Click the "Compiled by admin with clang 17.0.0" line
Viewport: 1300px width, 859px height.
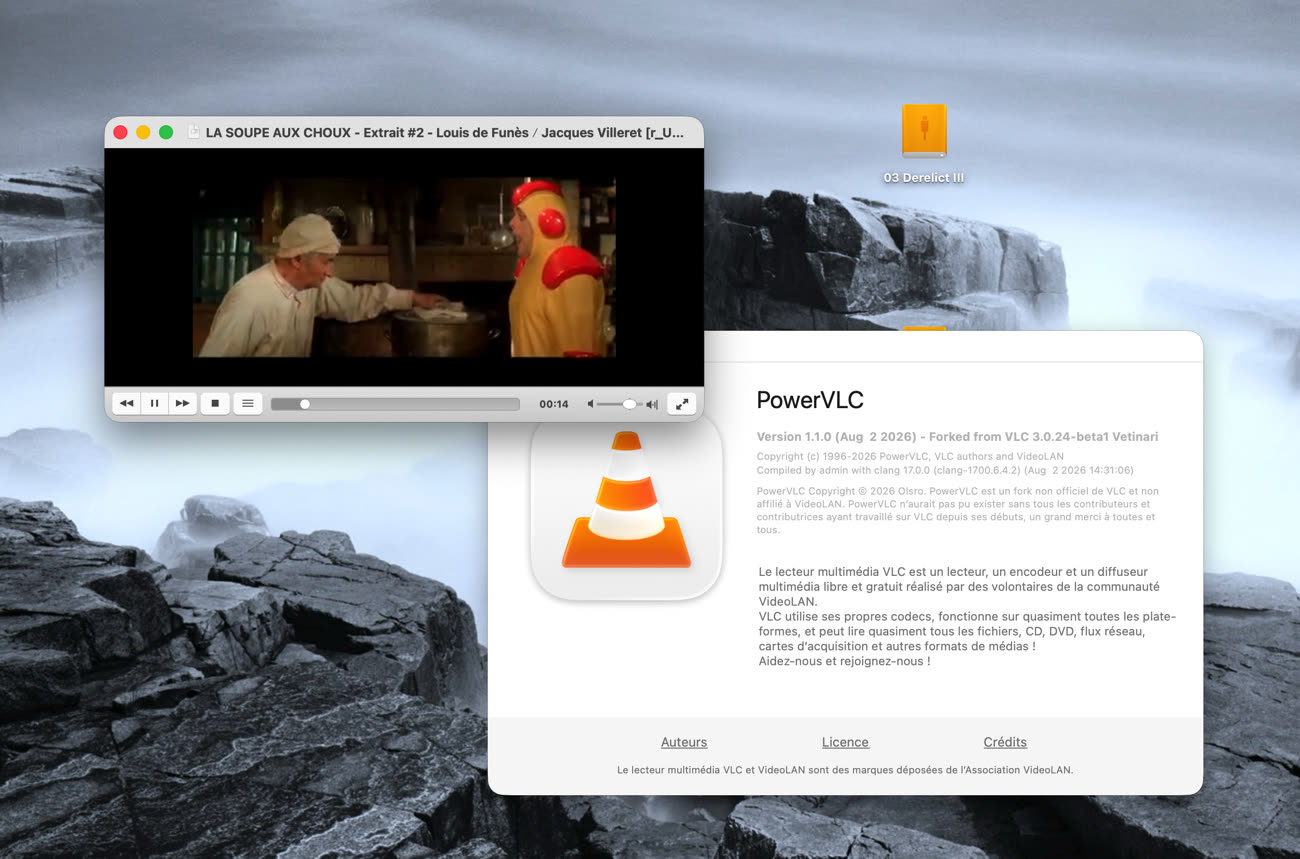tap(945, 470)
